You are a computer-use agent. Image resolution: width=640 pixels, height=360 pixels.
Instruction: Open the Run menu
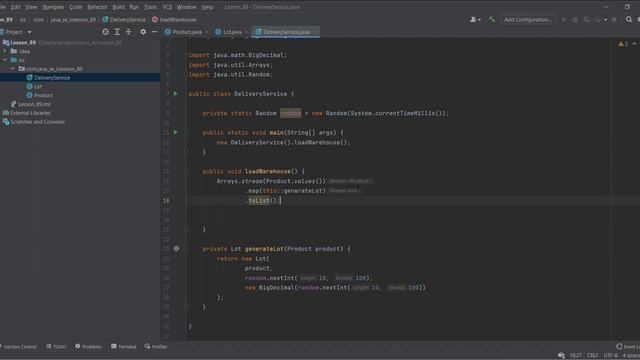point(134,7)
